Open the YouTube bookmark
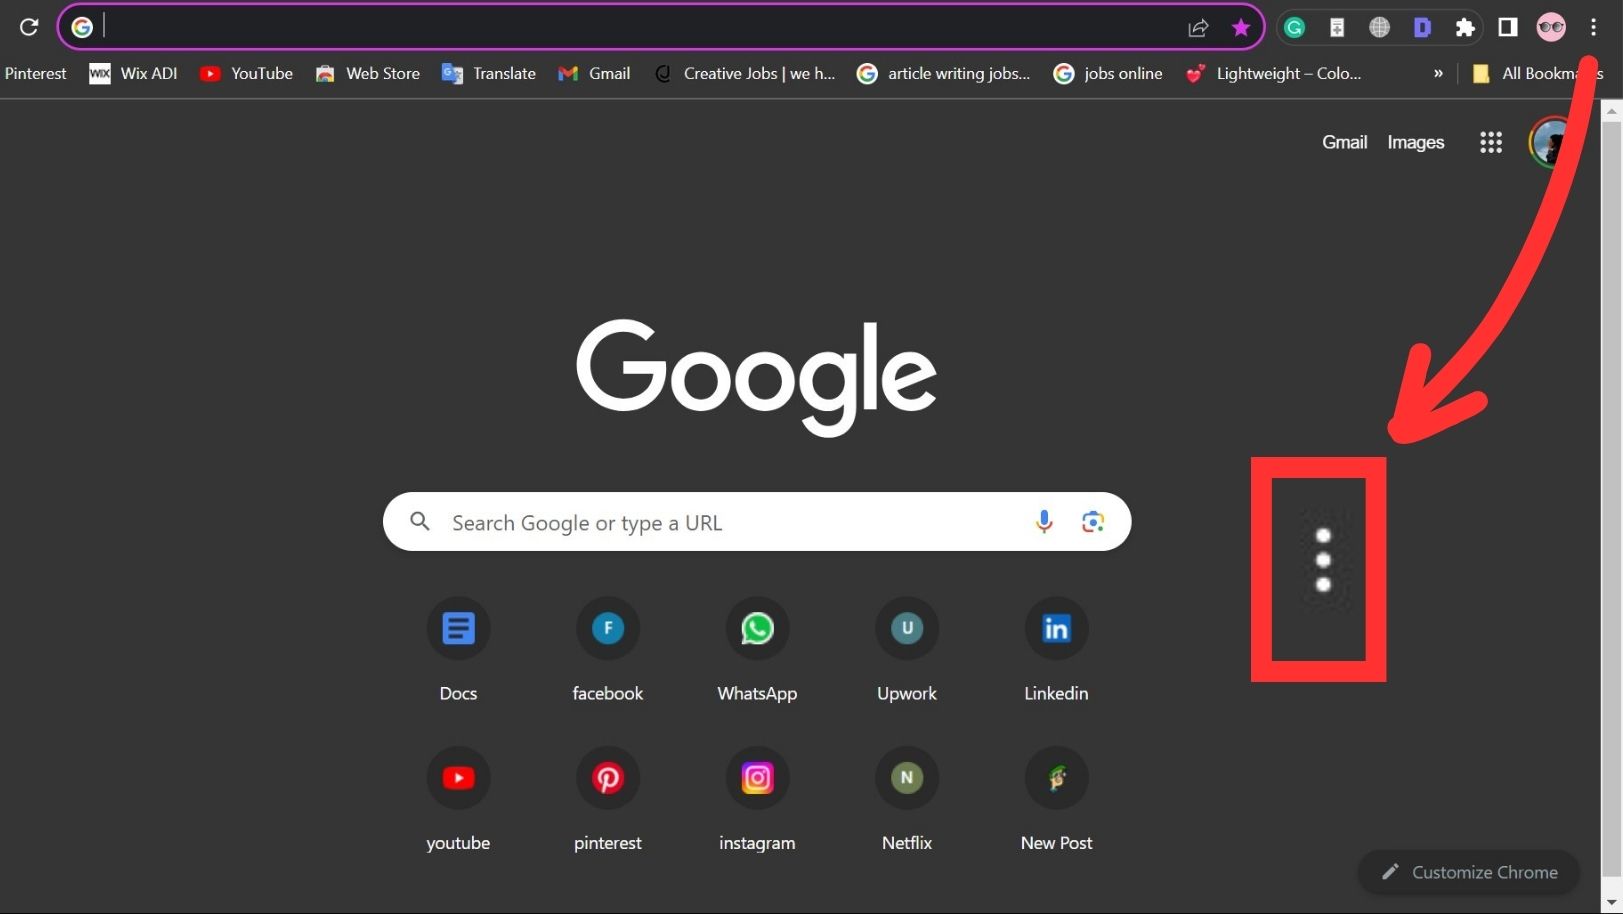Screen dimensions: 1623x914 coord(247,73)
